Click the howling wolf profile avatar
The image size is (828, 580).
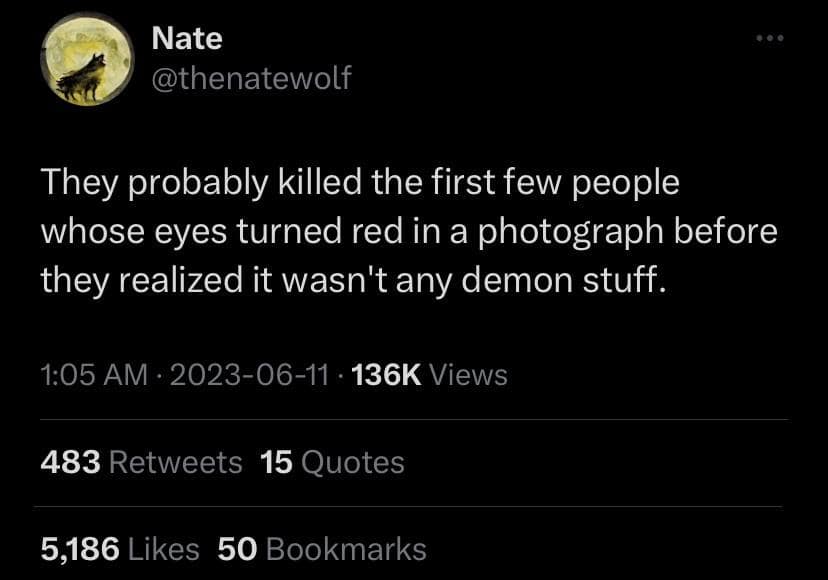(87, 60)
